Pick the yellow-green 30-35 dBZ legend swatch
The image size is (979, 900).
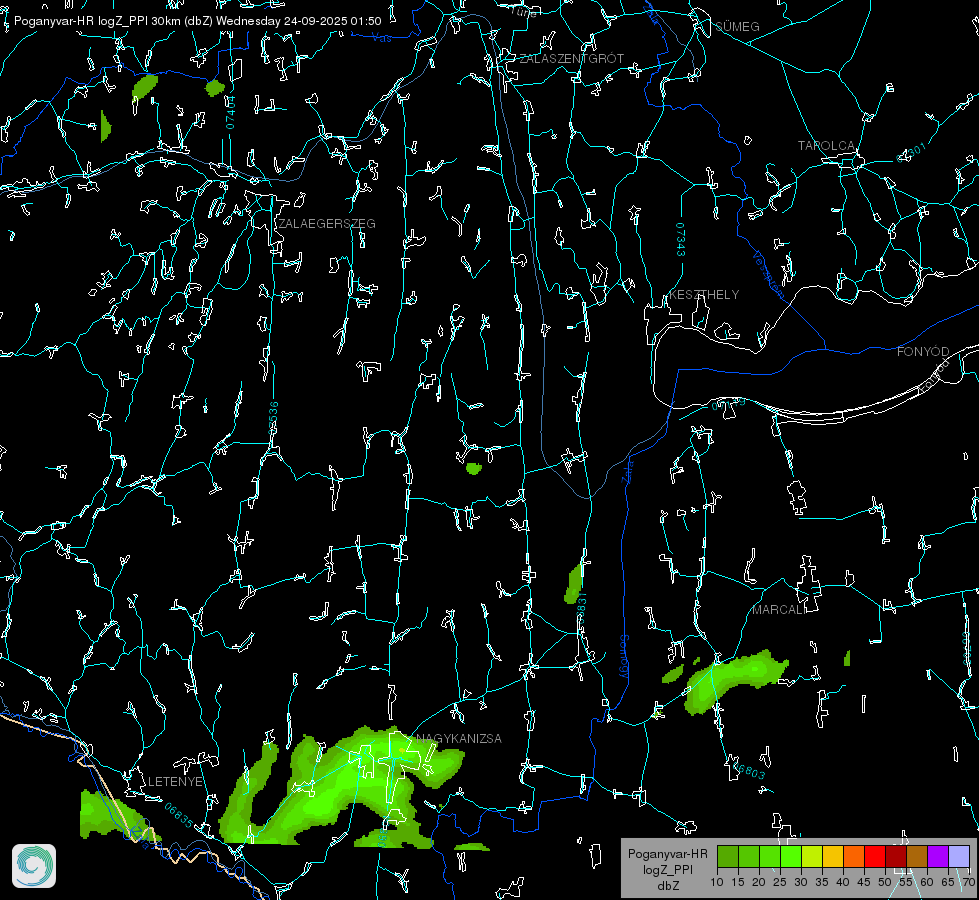(x=812, y=856)
